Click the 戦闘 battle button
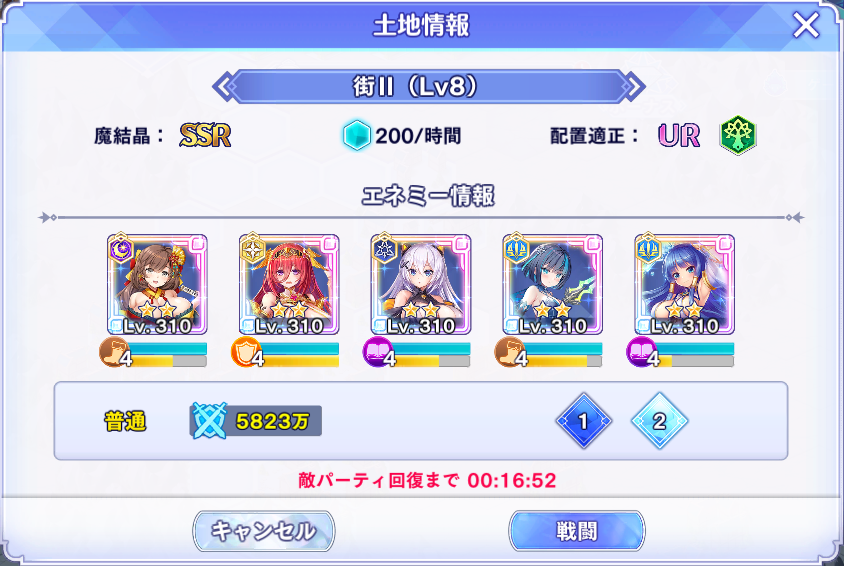Screen dimensions: 844x566 coord(576,531)
